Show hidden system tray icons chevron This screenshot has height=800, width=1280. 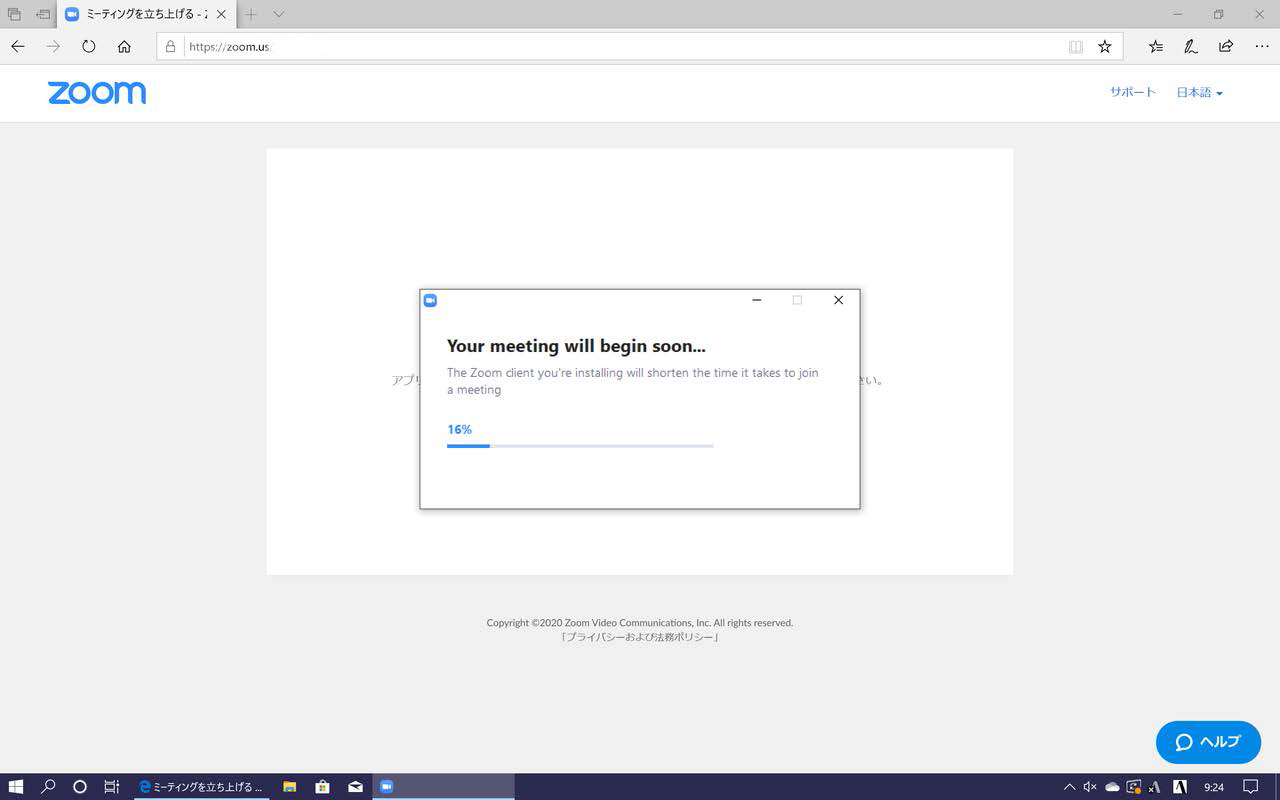coord(1069,787)
